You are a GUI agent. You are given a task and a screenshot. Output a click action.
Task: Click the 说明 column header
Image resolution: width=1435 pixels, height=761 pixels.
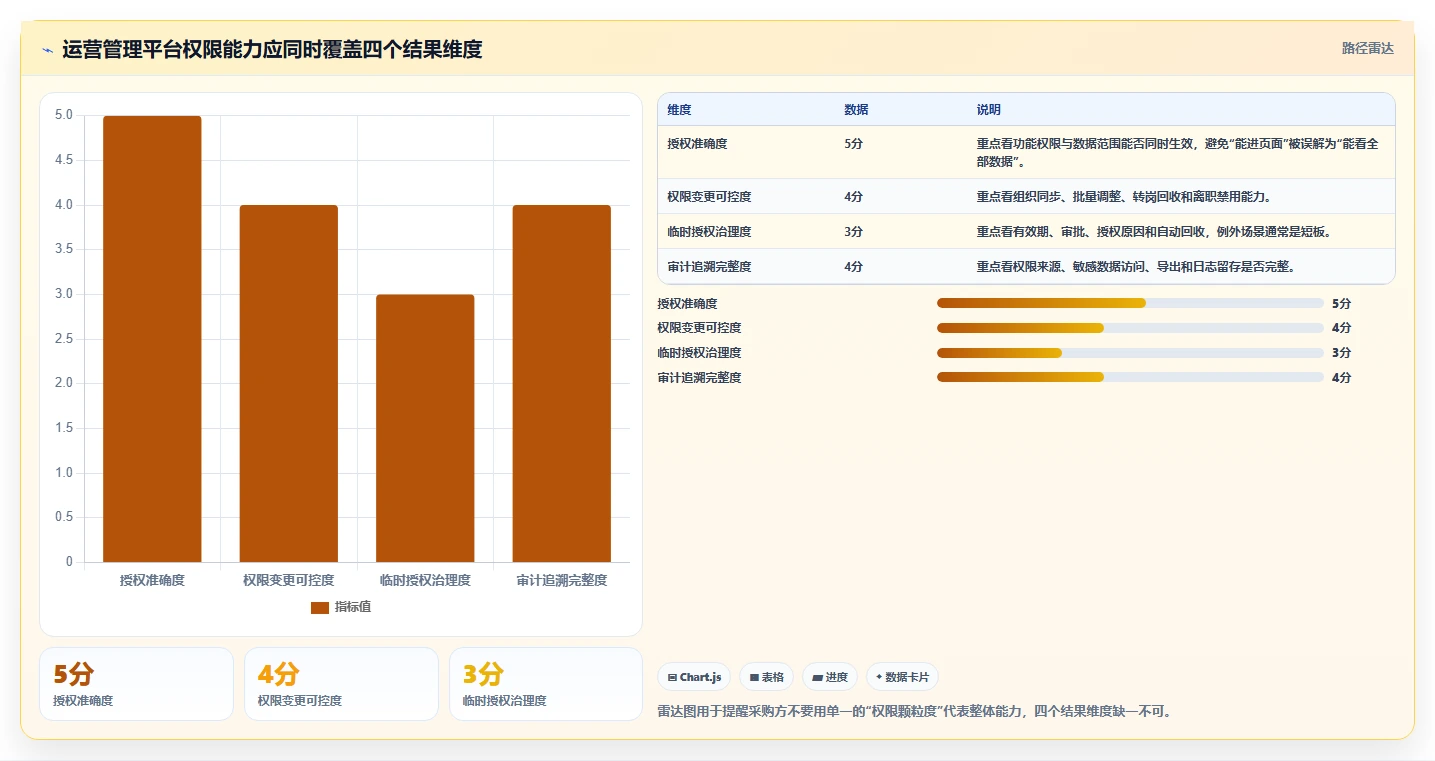click(989, 110)
